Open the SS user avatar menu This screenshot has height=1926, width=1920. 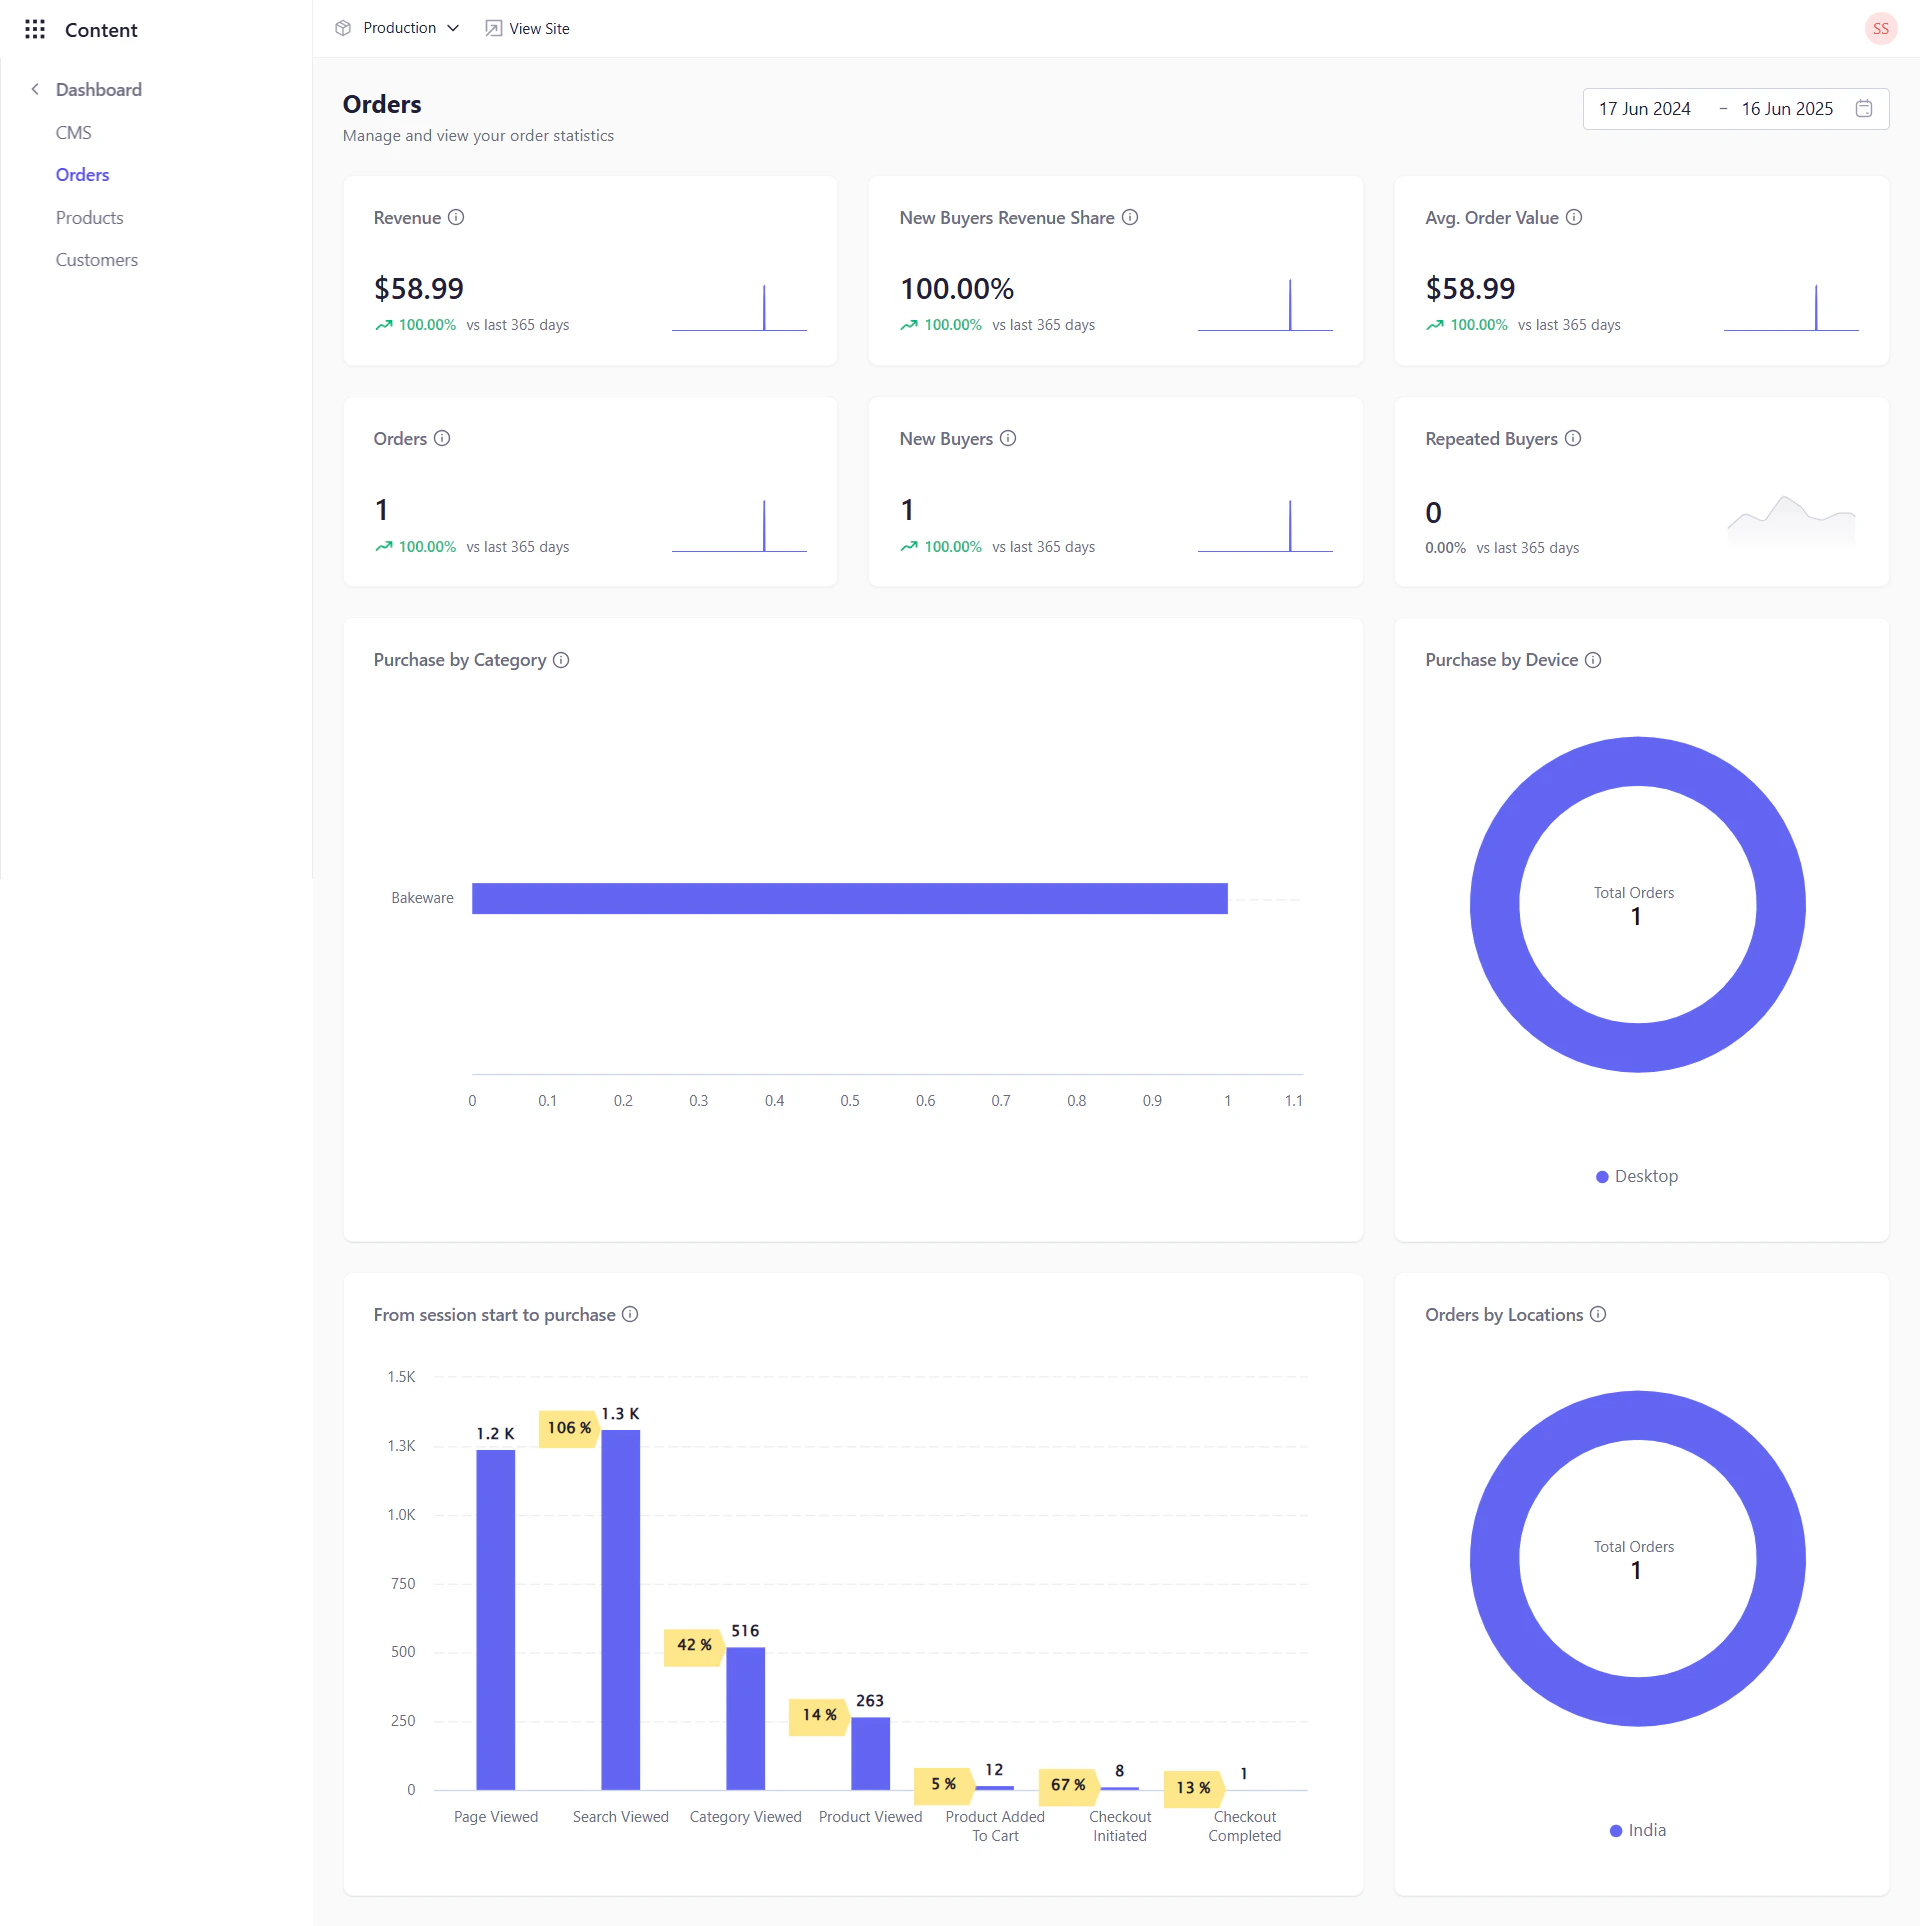(1880, 28)
